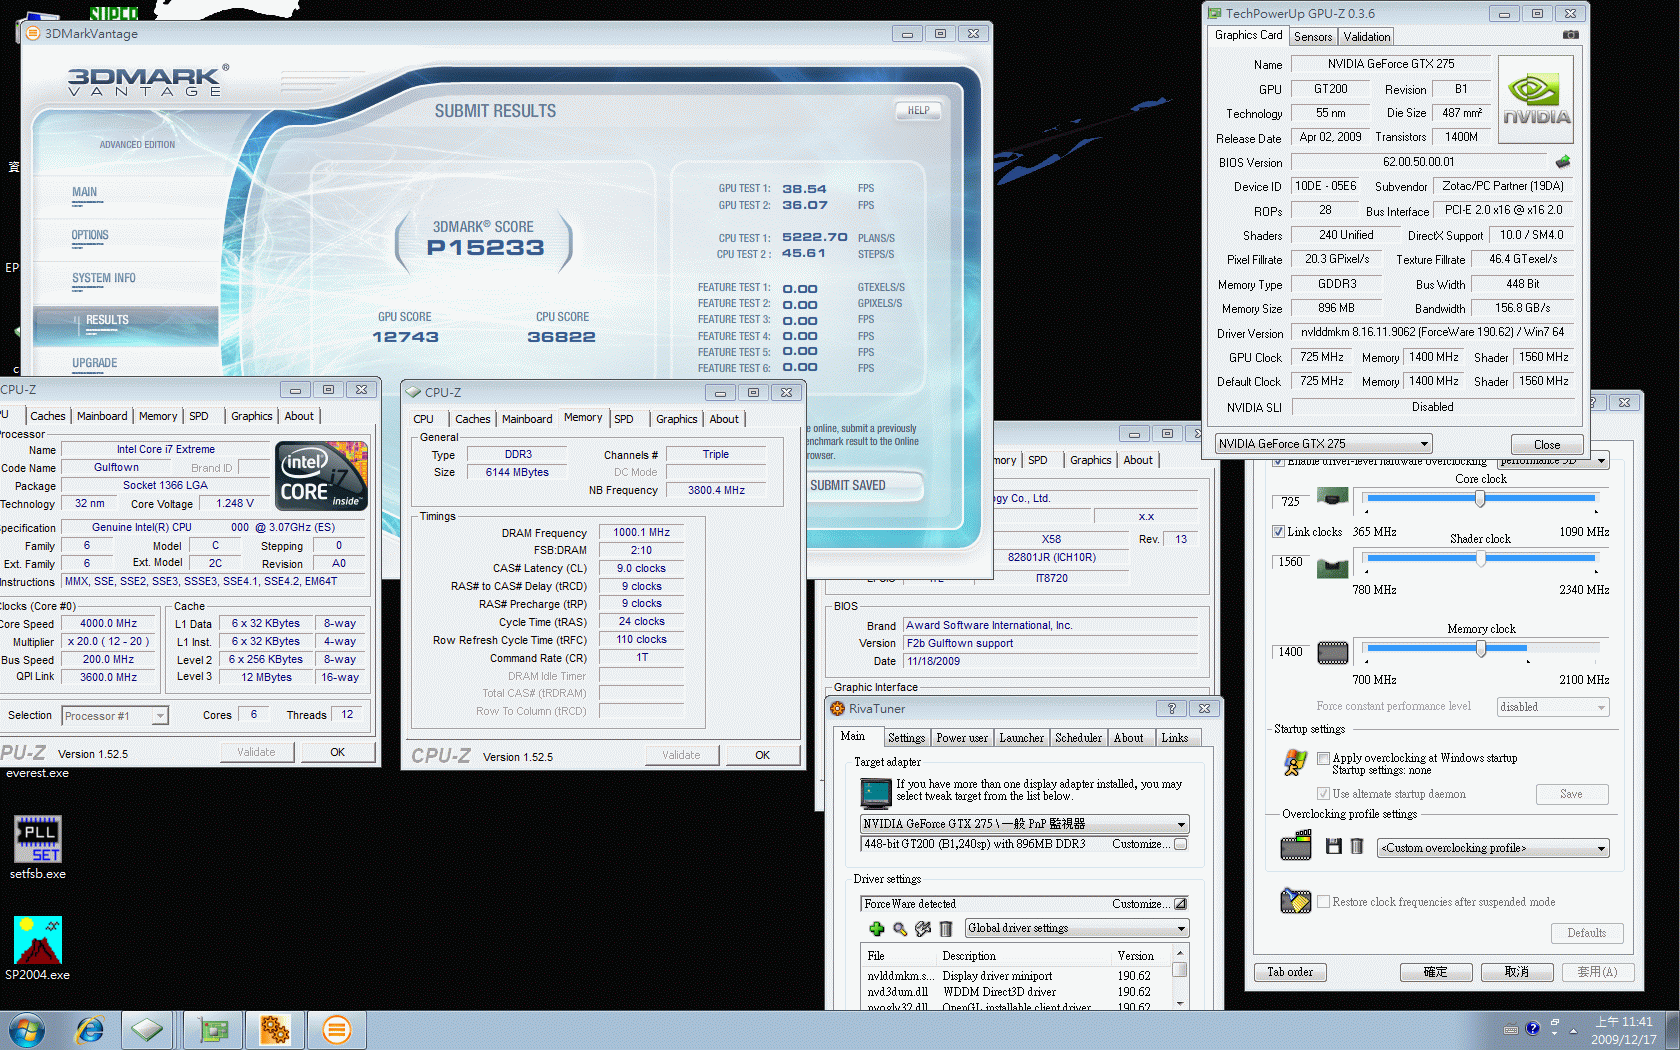Viewport: 1680px width, 1050px height.
Task: Open the SPD tab in CPU-Z memory window
Action: (624, 419)
